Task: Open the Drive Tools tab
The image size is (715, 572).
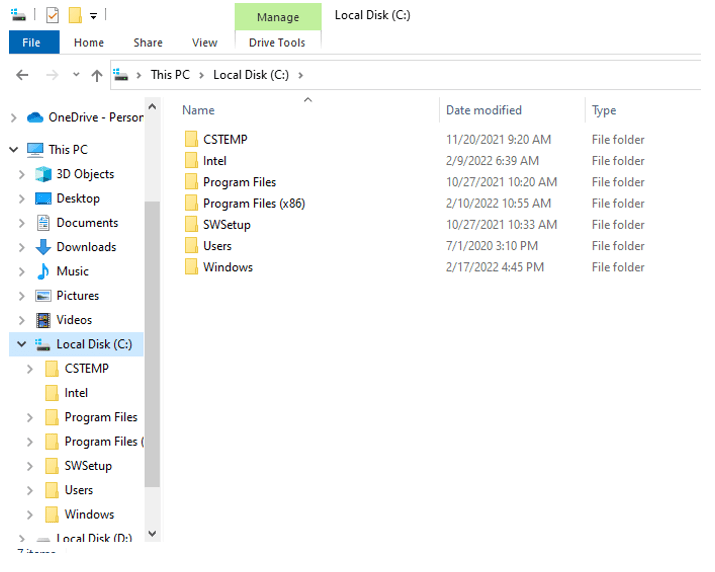Action: click(x=277, y=43)
